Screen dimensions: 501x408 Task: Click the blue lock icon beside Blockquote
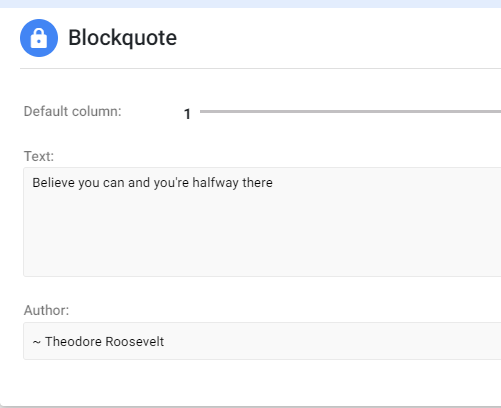39,38
